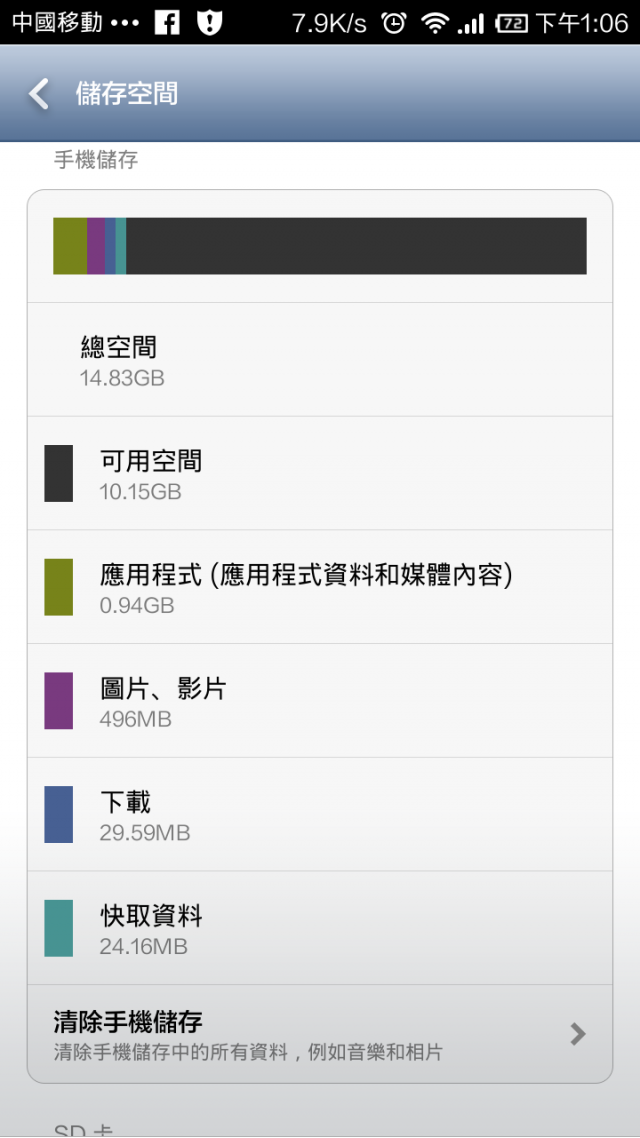The image size is (640, 1138).
Task: Select the 下載 29.59MB row
Action: pyautogui.click(x=320, y=814)
